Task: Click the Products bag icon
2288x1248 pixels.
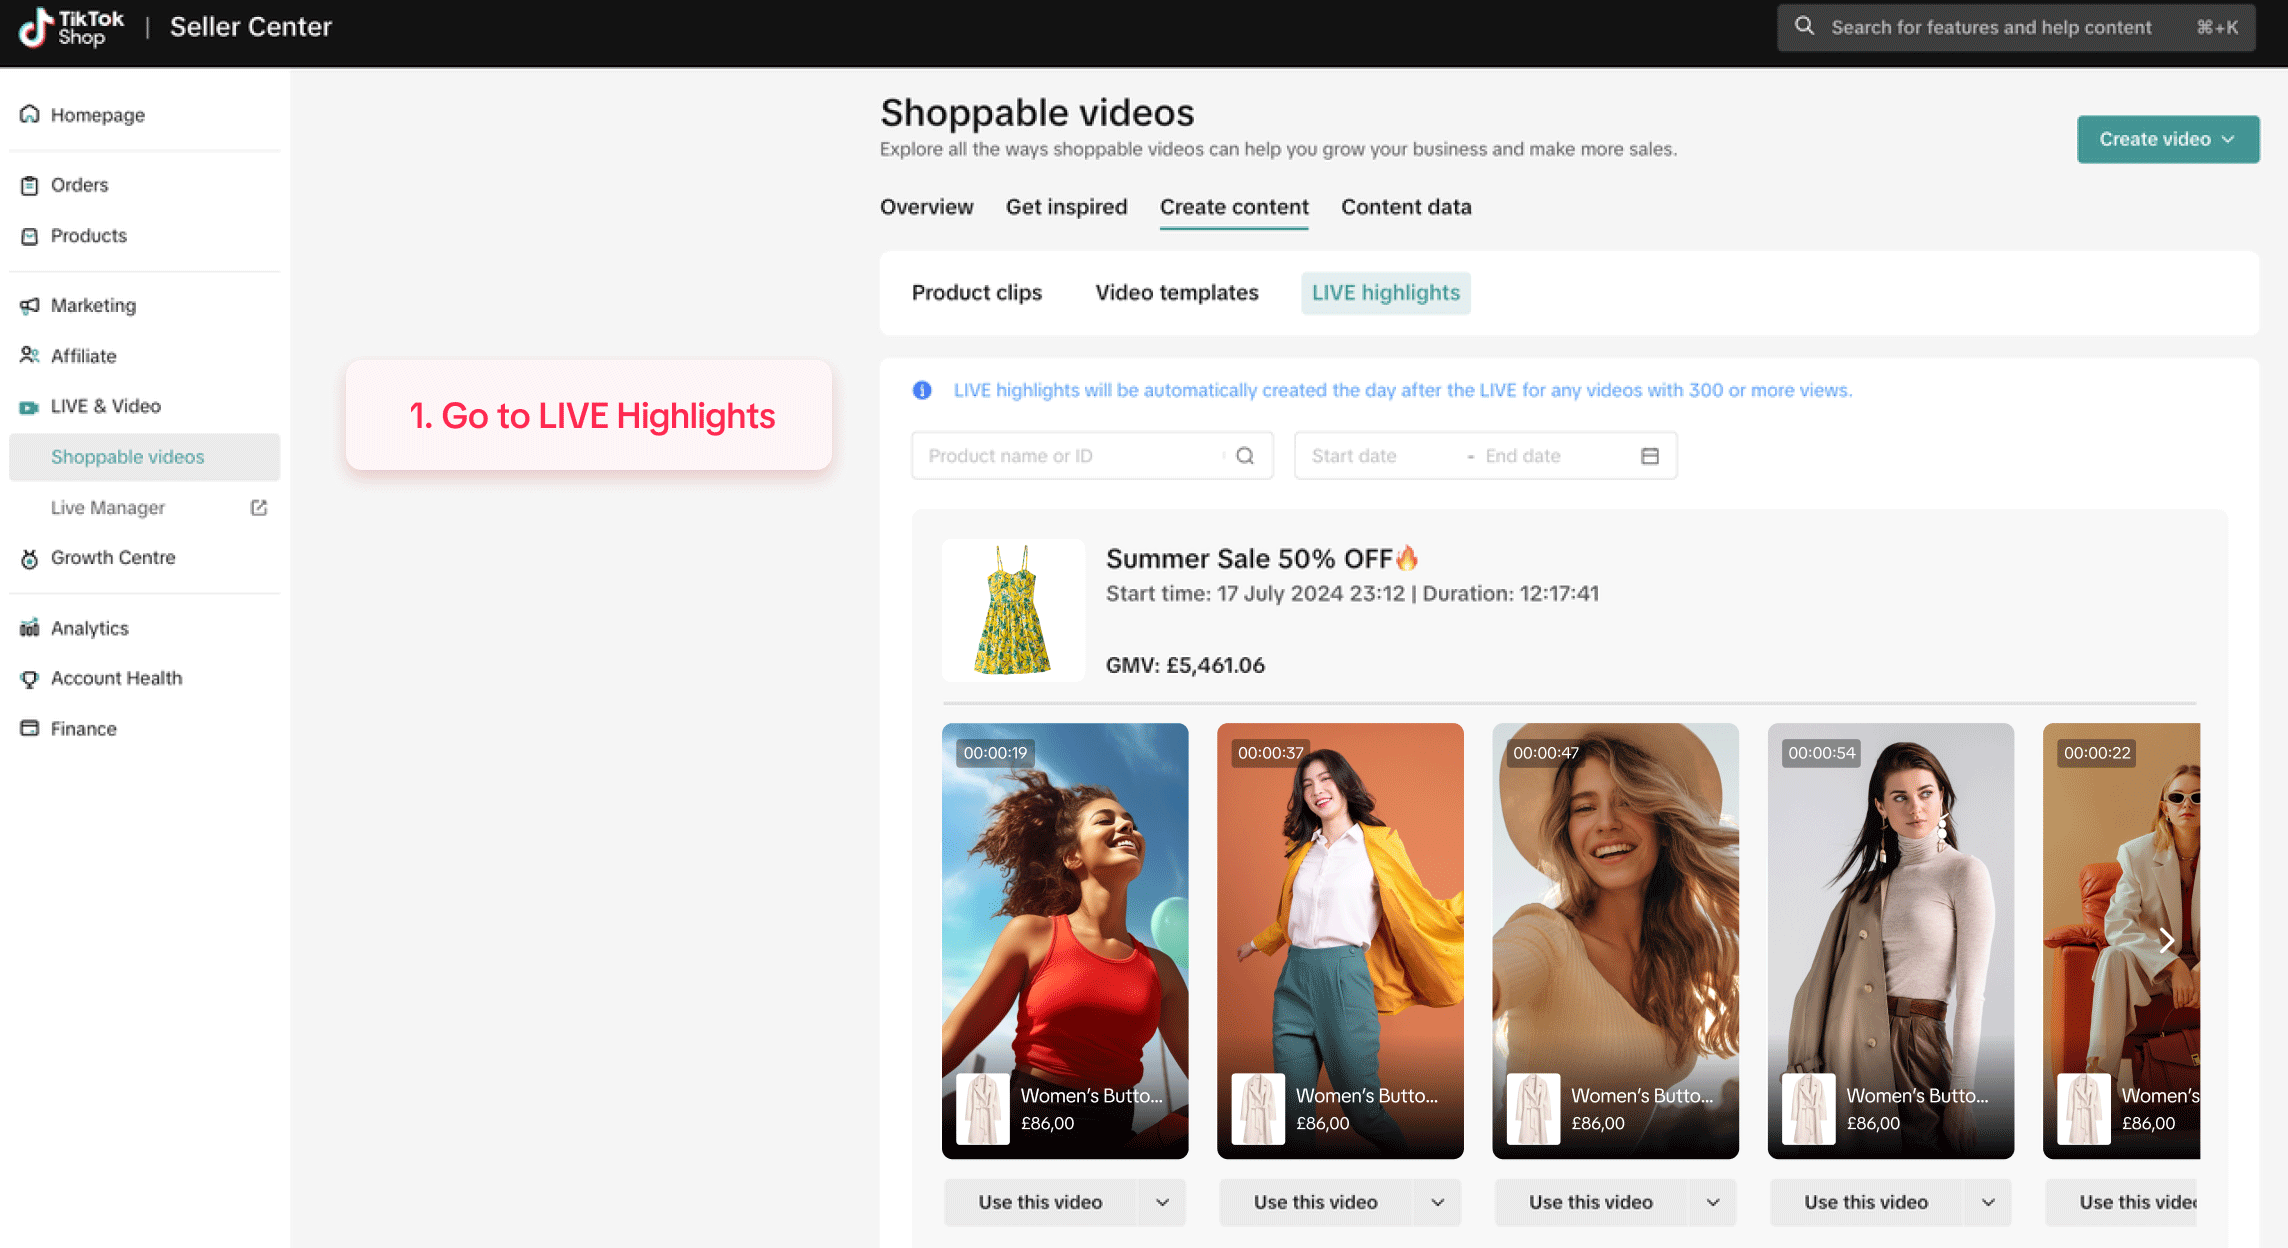Action: [30, 236]
